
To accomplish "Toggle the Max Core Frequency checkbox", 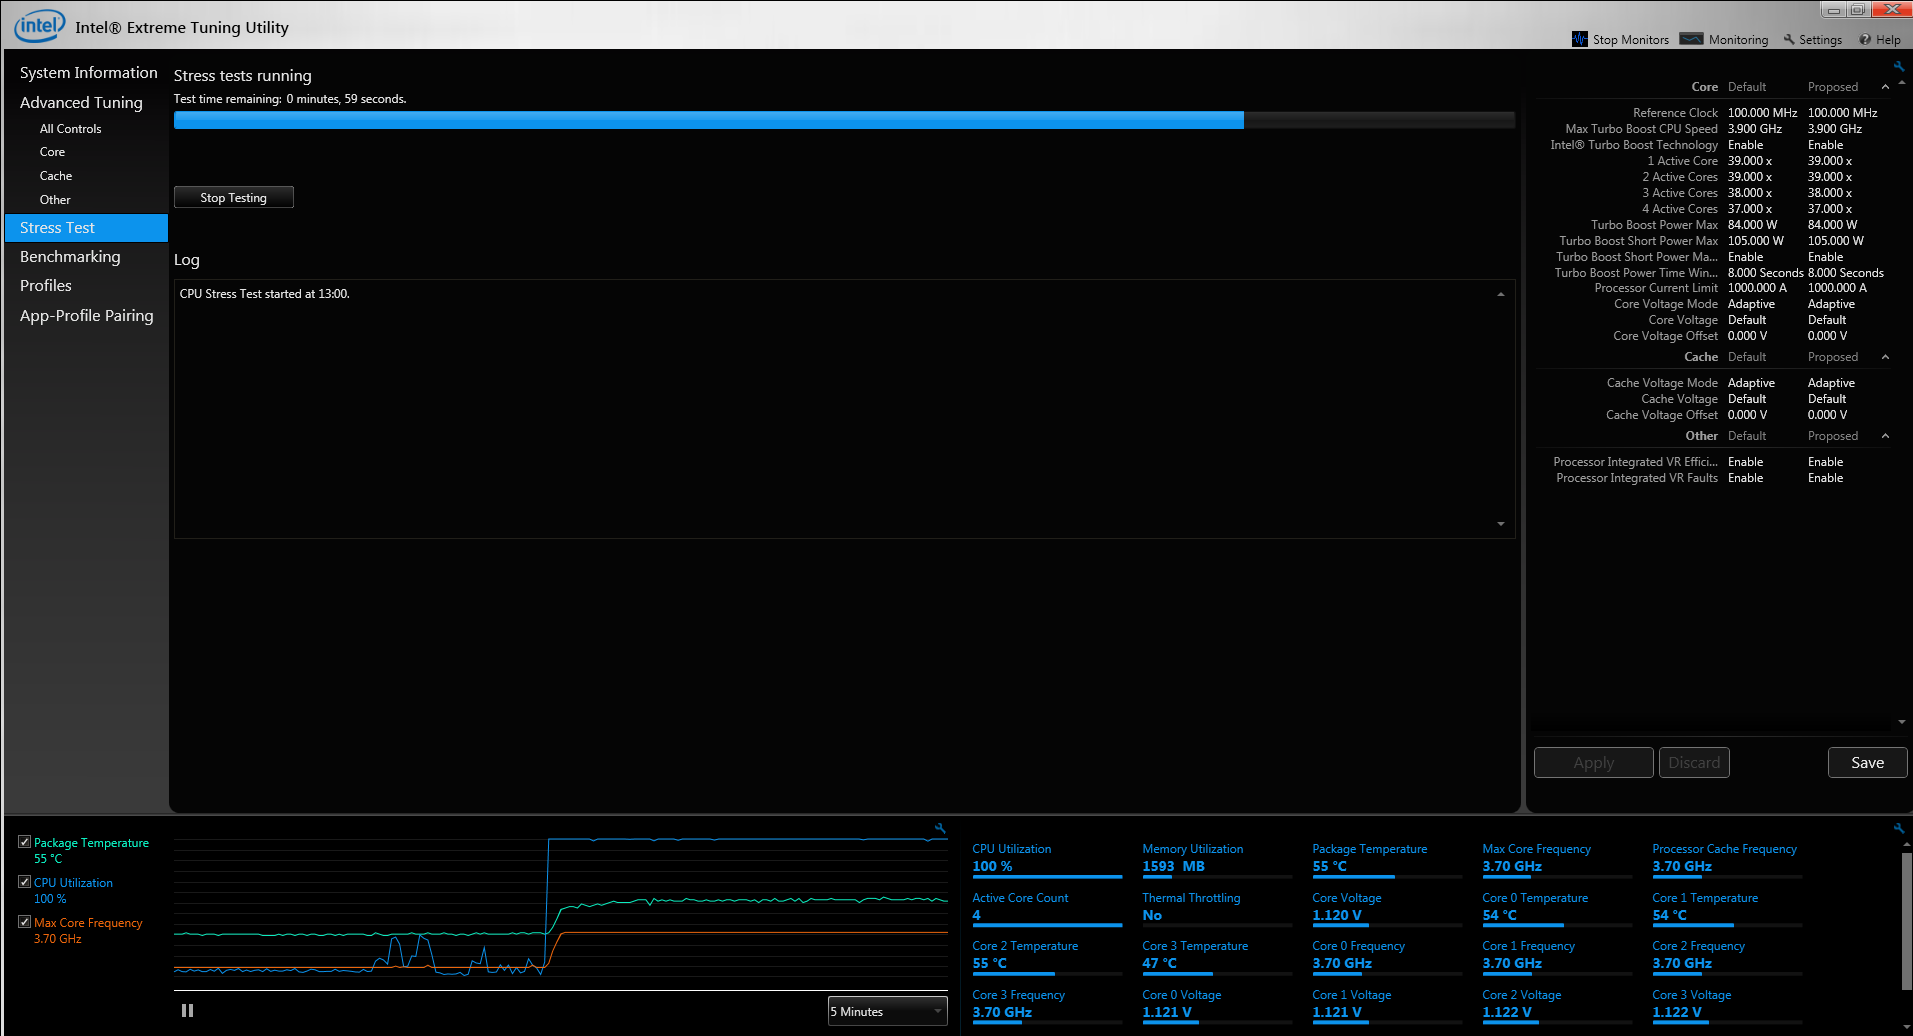I will point(25,922).
